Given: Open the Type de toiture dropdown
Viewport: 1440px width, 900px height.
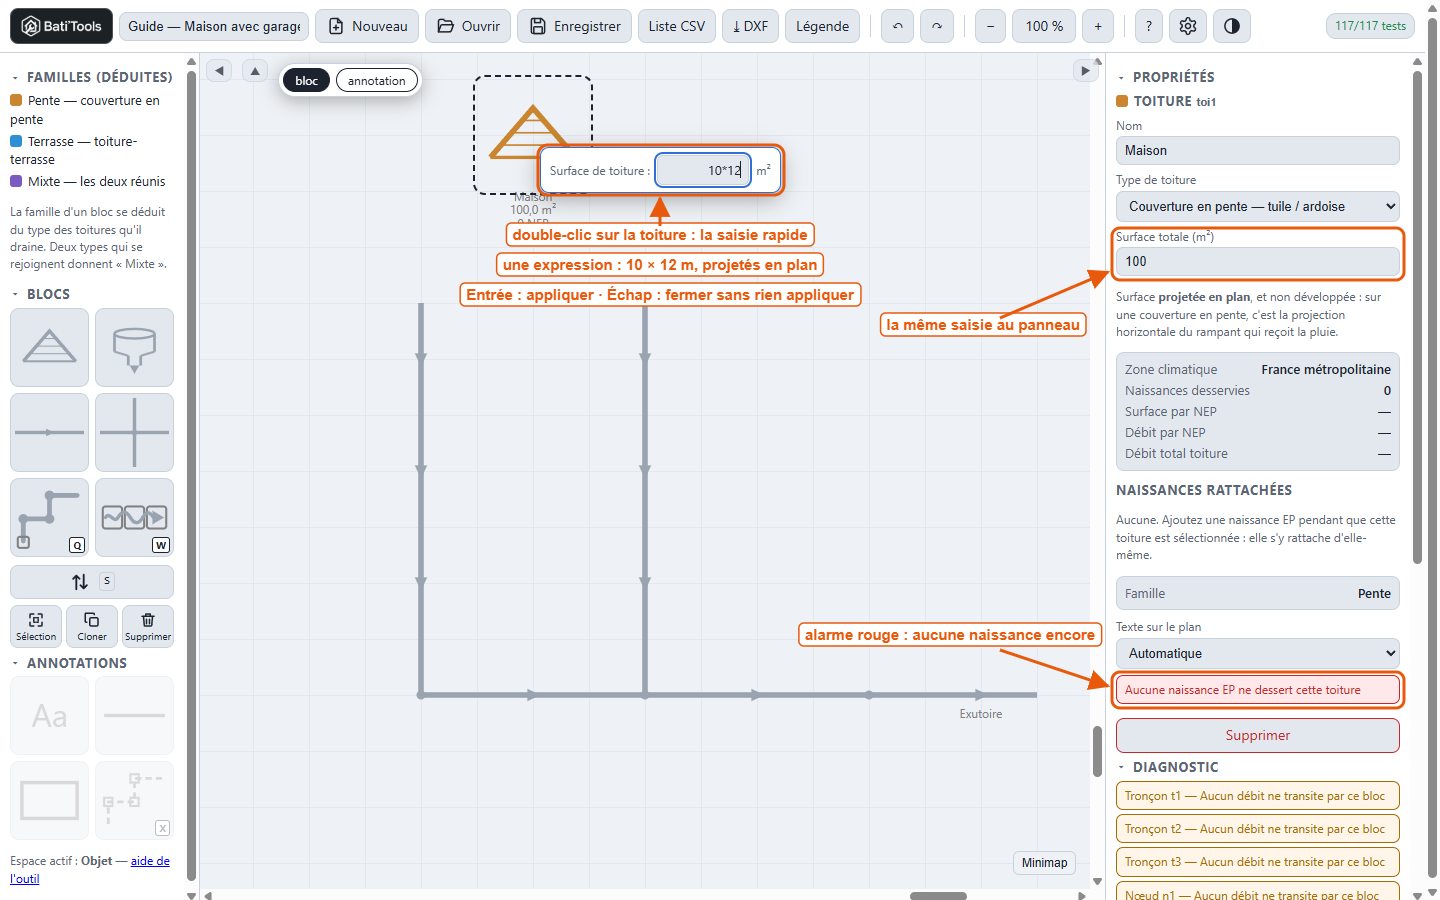Looking at the screenshot, I should (x=1258, y=207).
